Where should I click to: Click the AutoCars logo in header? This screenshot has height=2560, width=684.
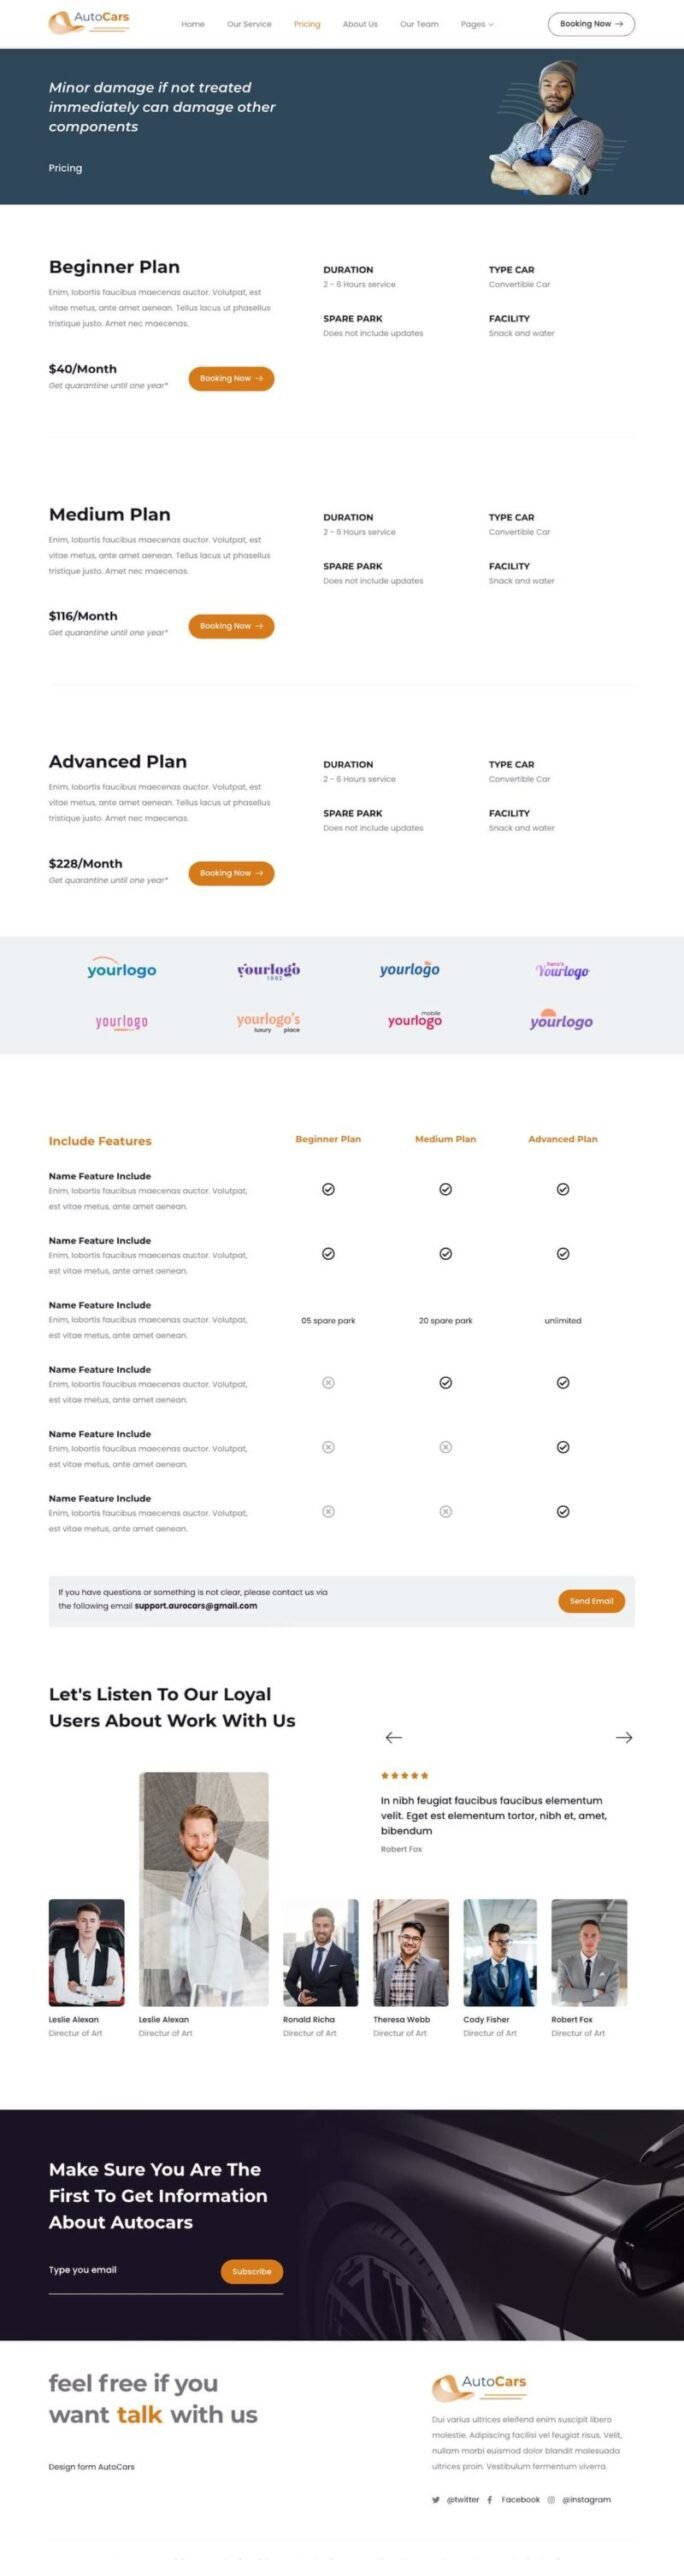click(89, 22)
